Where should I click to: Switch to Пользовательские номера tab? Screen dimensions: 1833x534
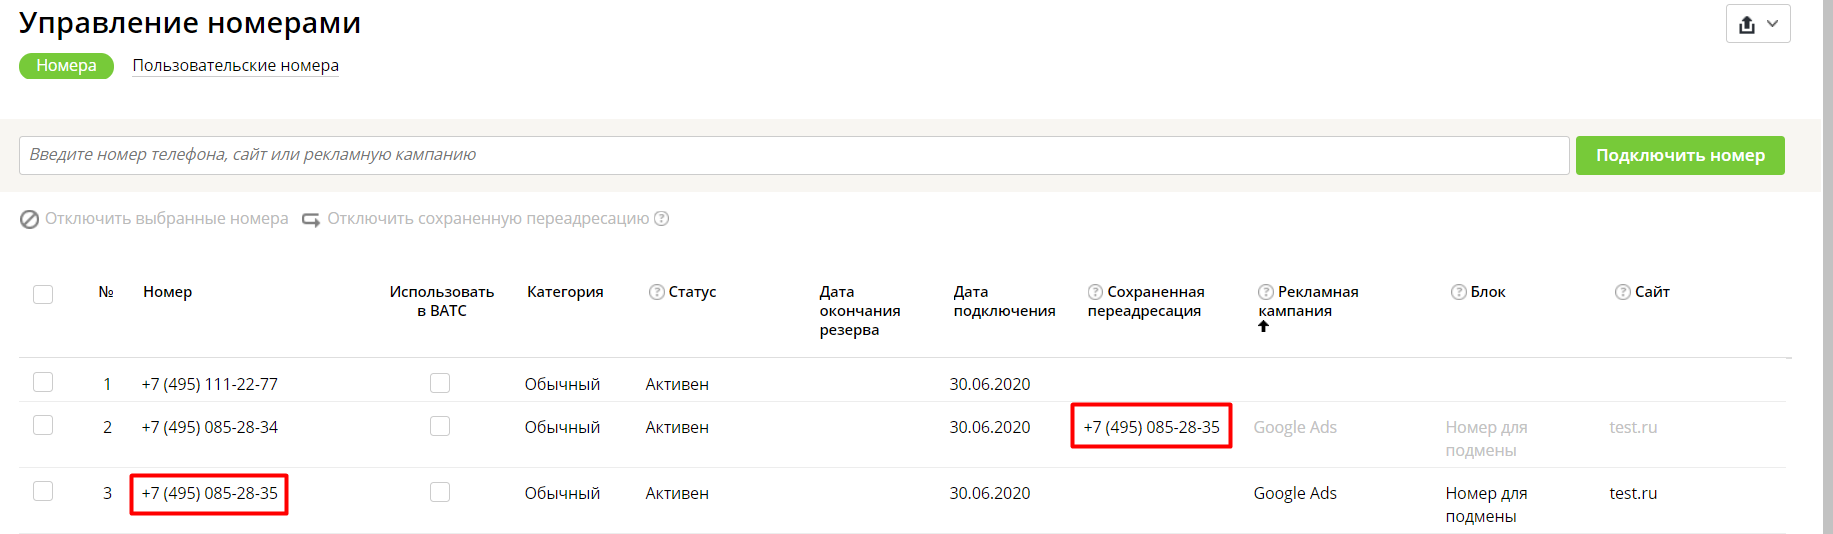click(x=236, y=65)
